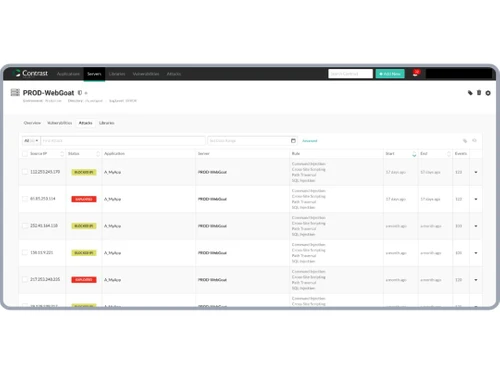Switch to the server Vulnerabilities tab
This screenshot has height=375, width=500.
click(60, 123)
